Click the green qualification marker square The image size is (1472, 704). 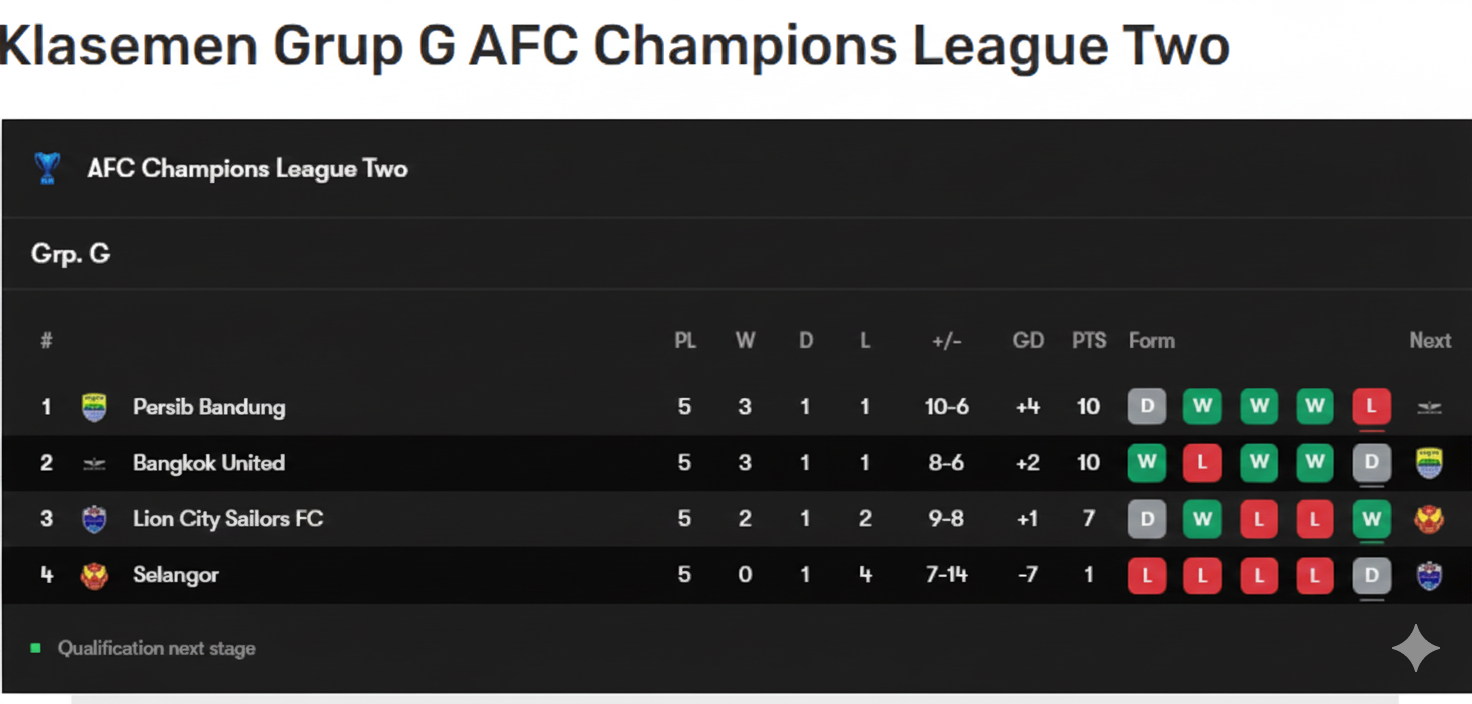click(37, 648)
